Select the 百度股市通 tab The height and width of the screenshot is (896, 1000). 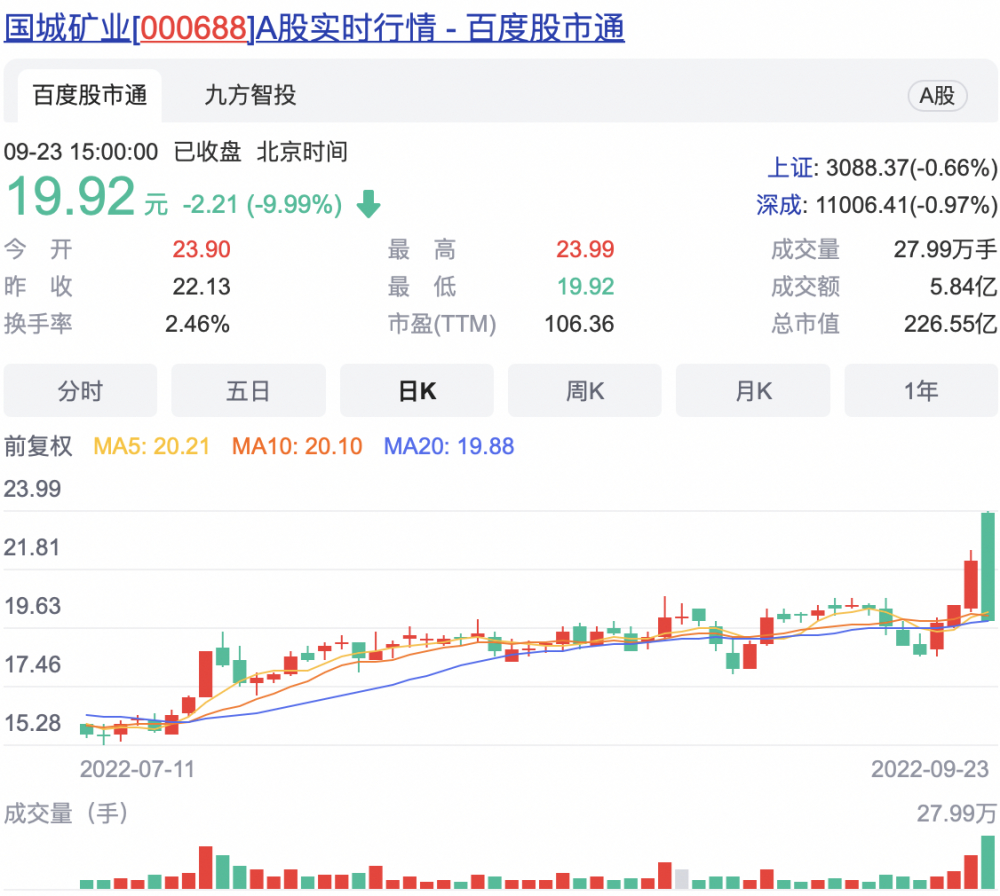[x=90, y=96]
